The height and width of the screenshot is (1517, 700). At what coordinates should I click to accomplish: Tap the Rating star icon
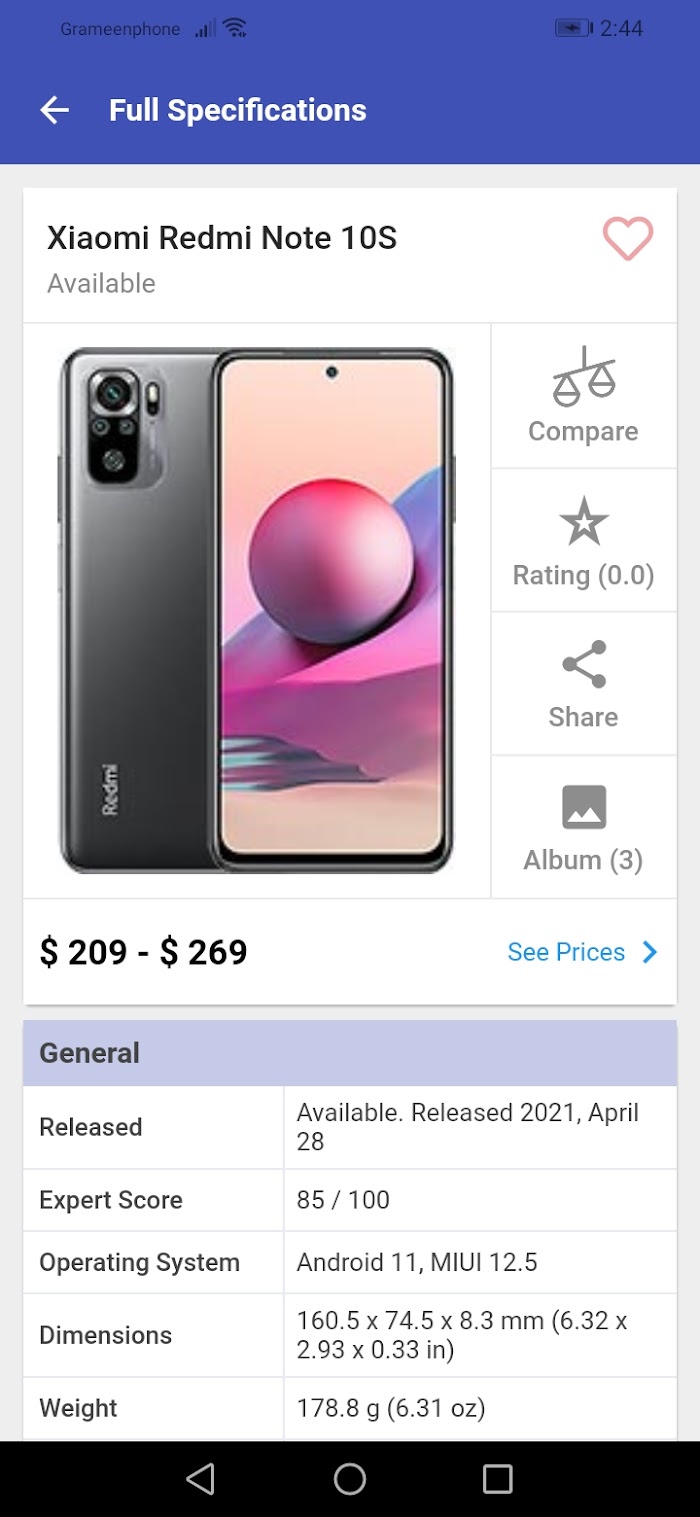(584, 522)
